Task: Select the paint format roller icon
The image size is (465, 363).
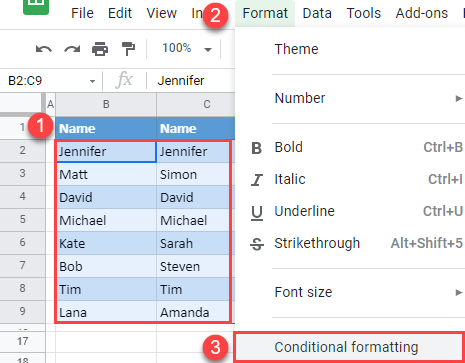Action: pos(128,49)
